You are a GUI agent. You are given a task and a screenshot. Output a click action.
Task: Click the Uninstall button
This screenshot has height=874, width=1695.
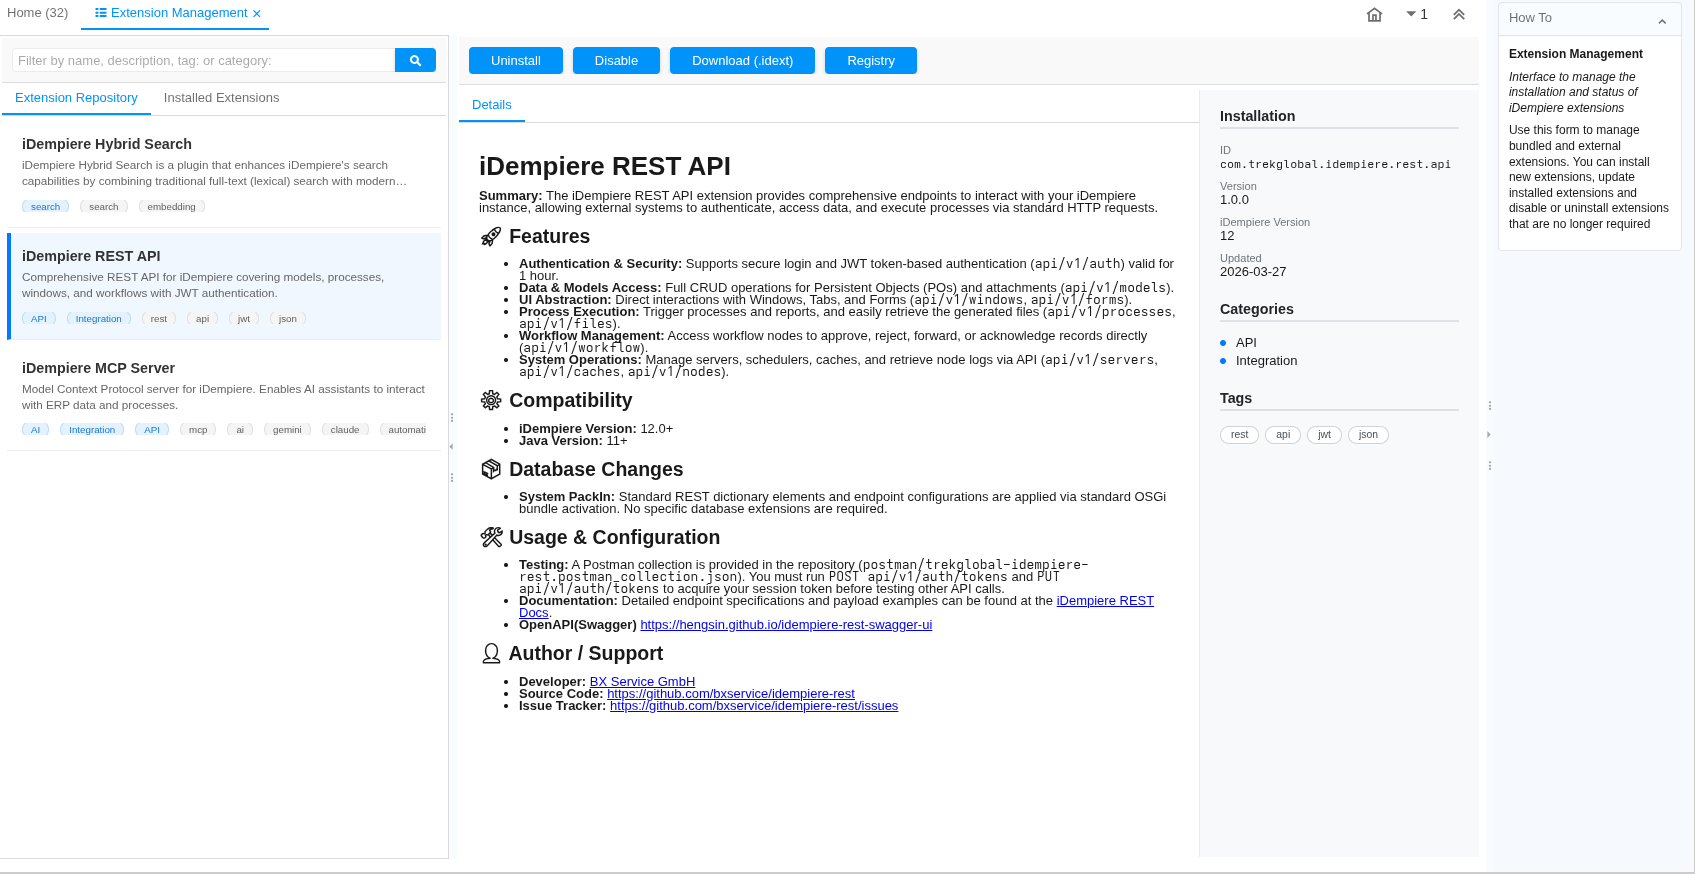point(515,61)
